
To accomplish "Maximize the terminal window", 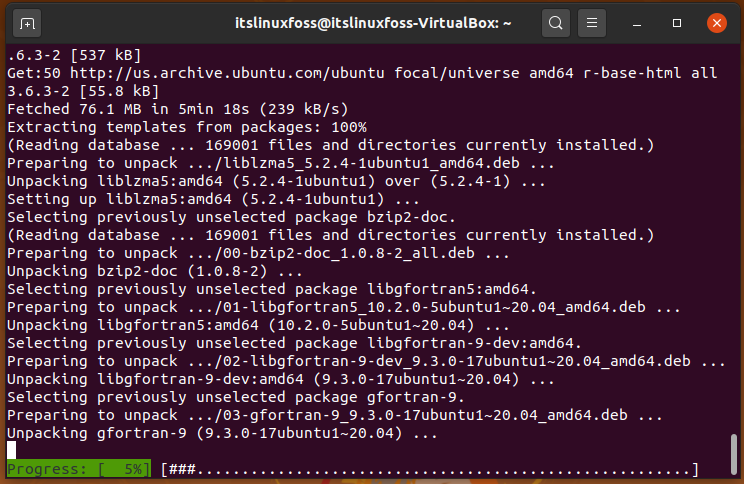I will (677, 23).
